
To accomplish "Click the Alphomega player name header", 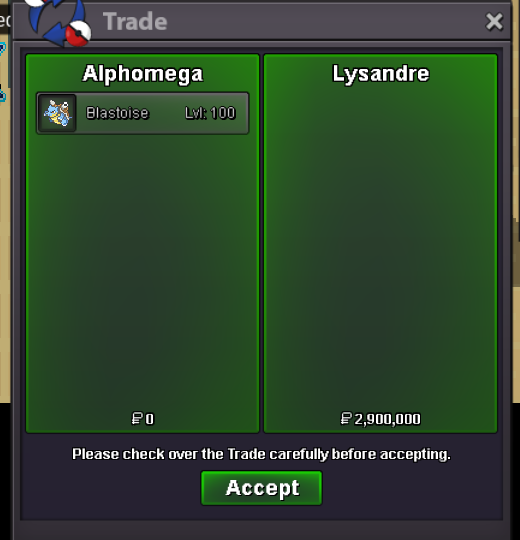I will coord(143,74).
